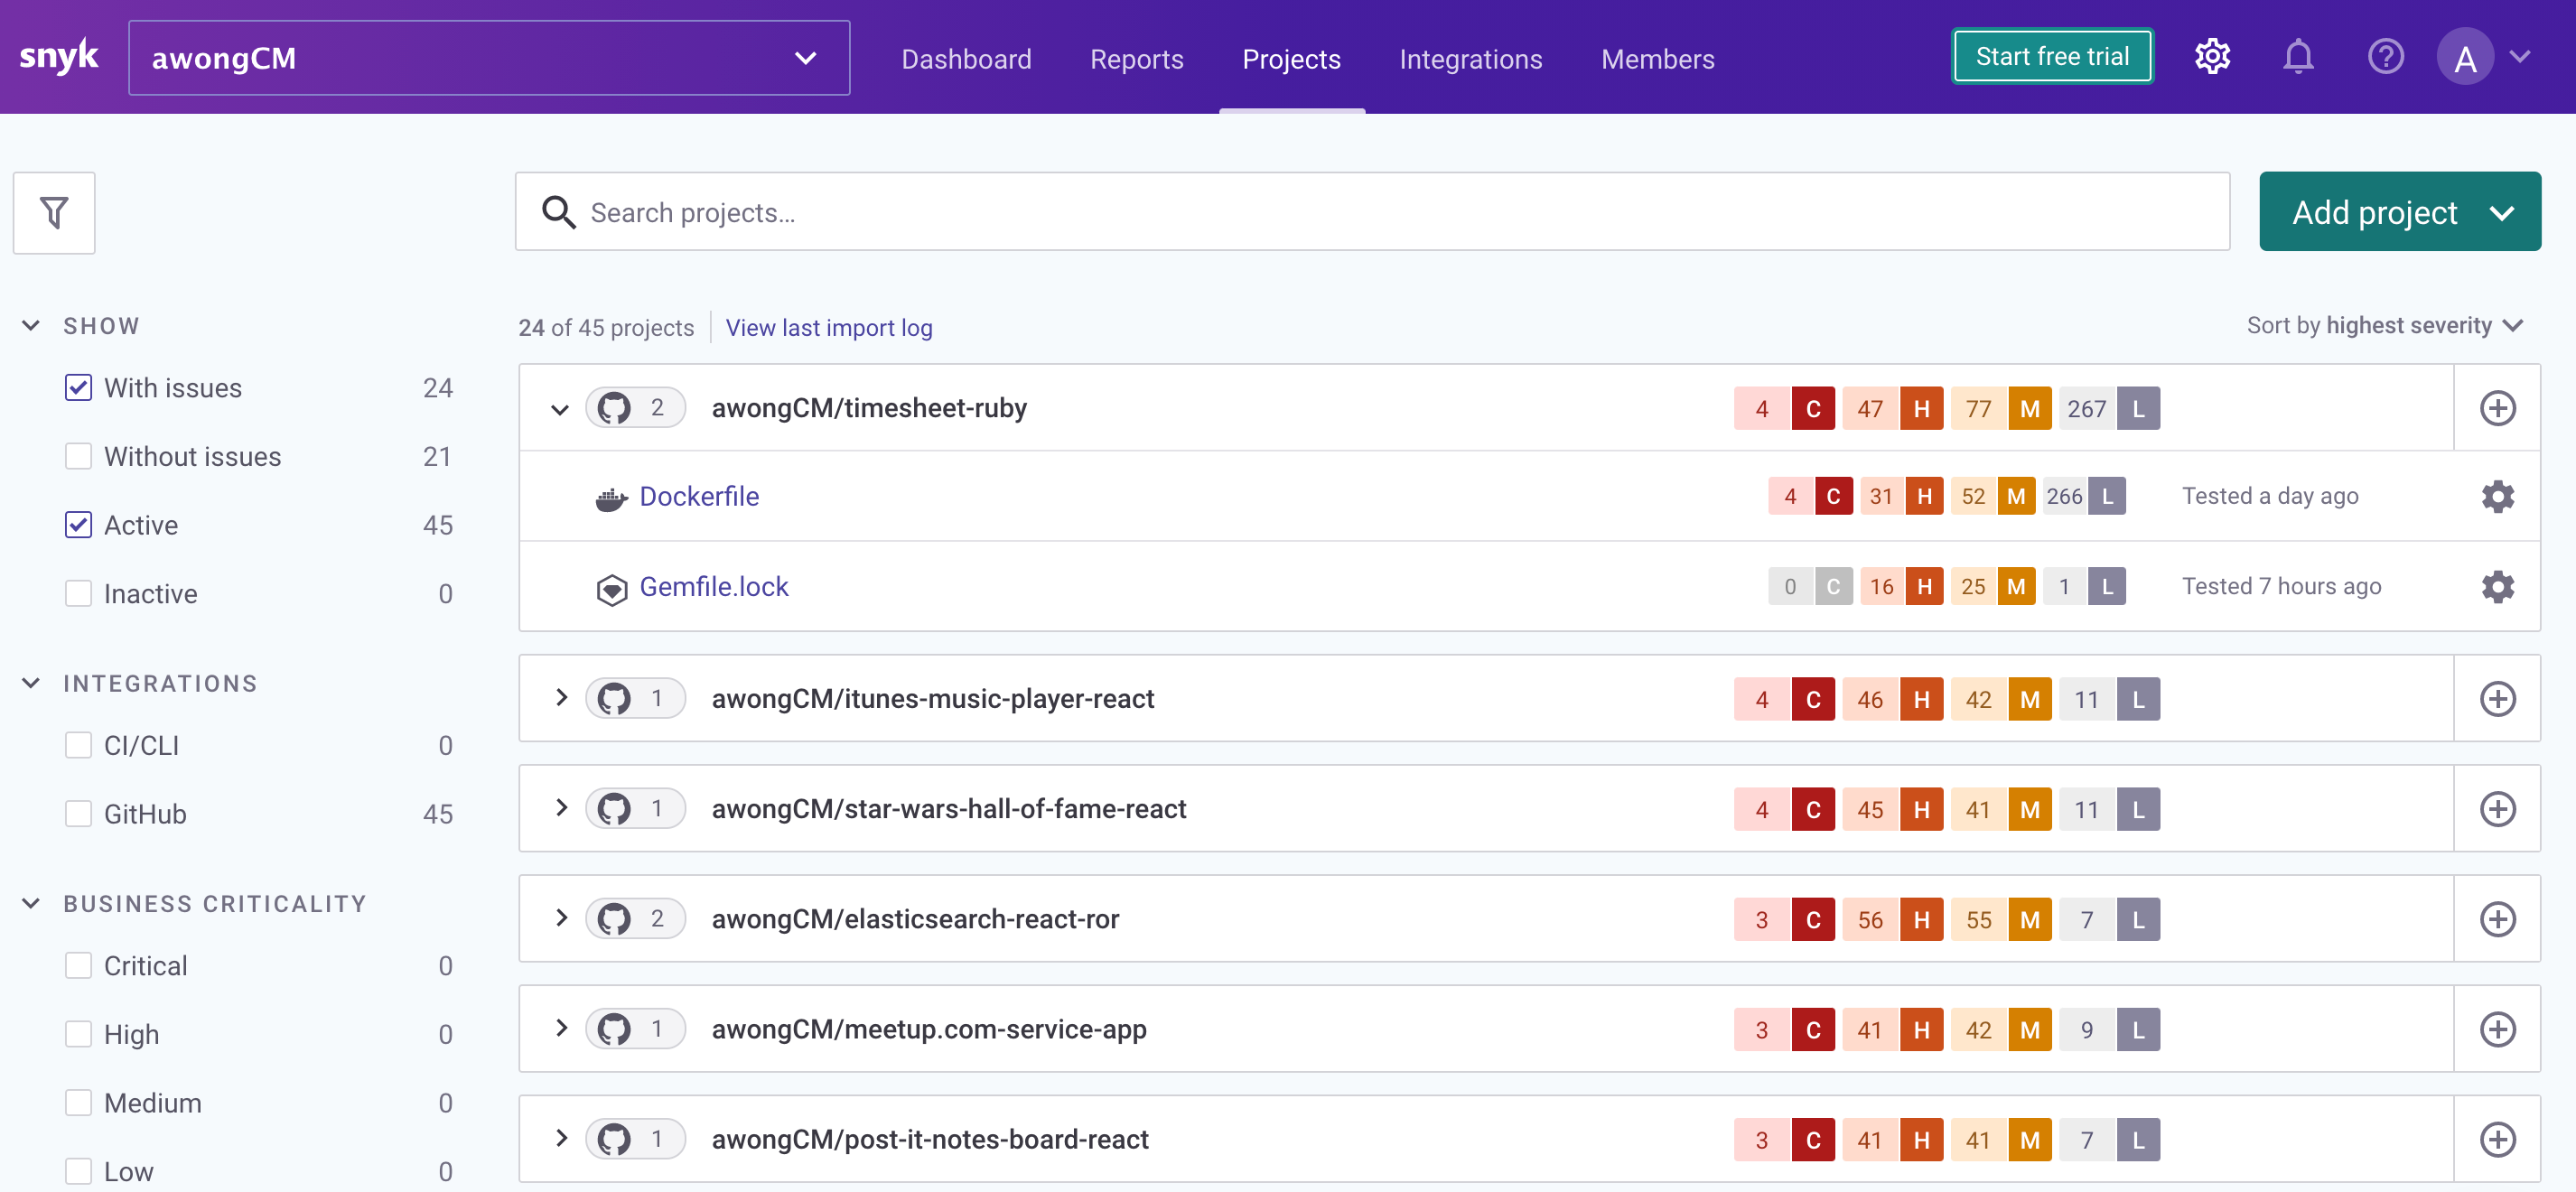Expand the itunes-music-player-react project row
Viewport: 2576px width, 1192px height.
pos(561,698)
